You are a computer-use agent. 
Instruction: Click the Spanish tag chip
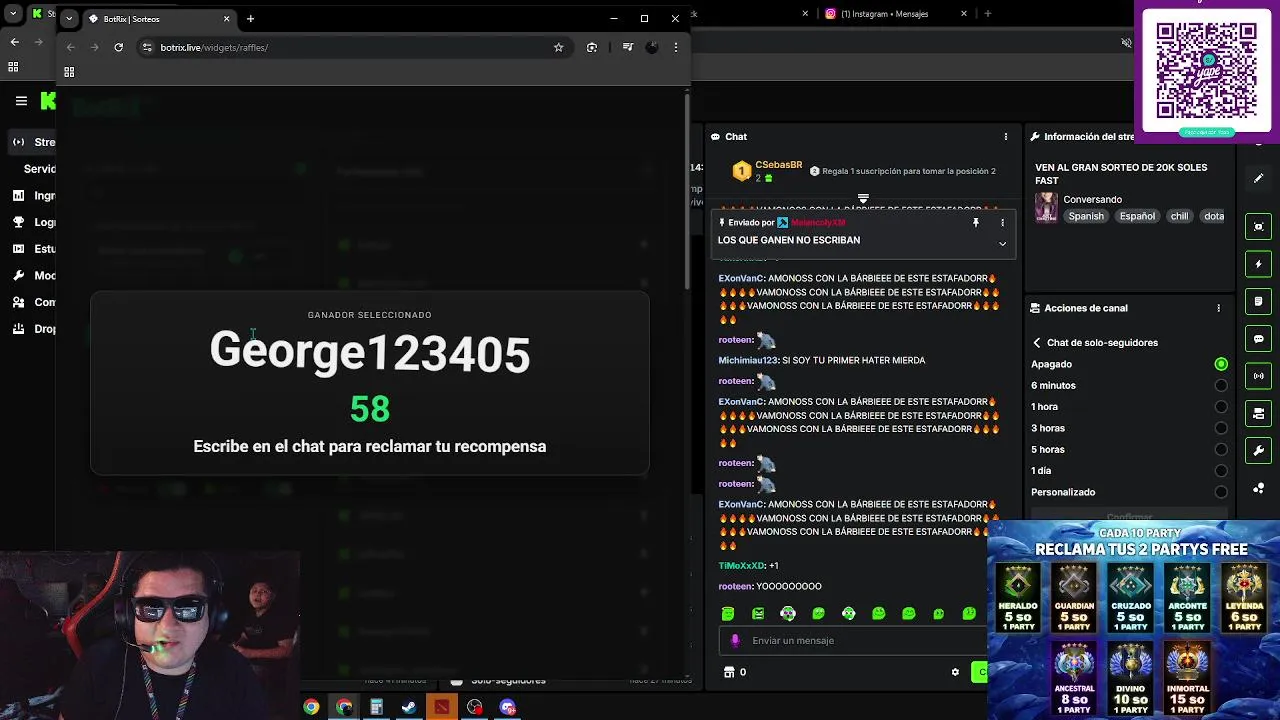1086,216
